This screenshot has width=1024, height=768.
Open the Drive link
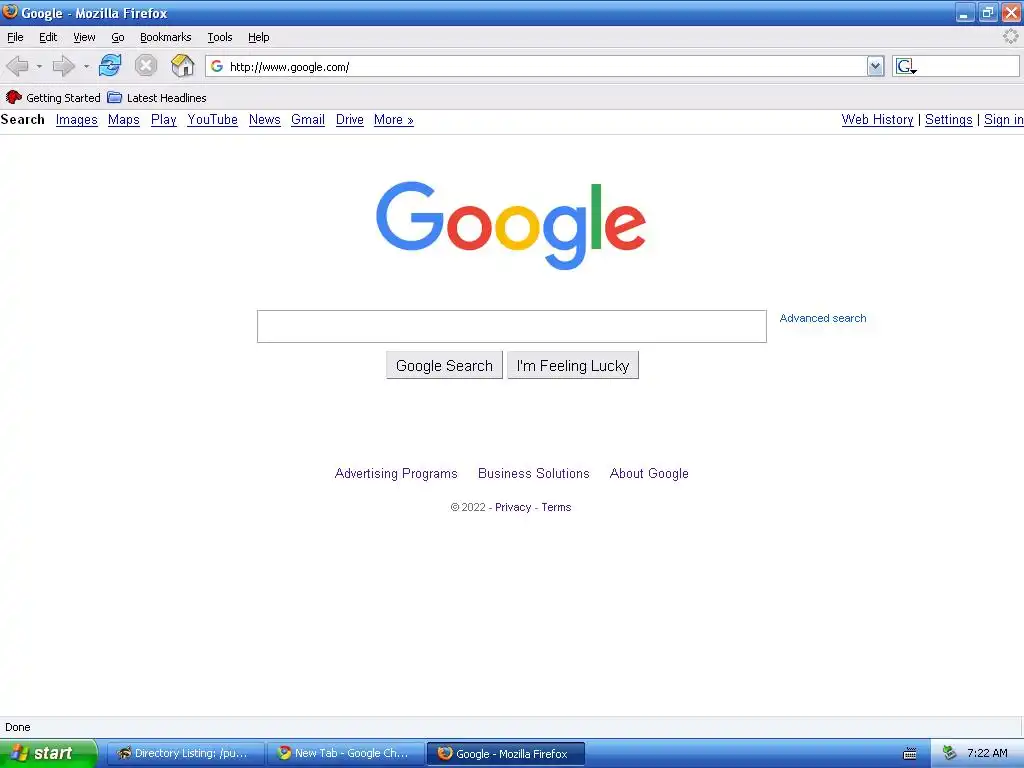click(x=349, y=120)
